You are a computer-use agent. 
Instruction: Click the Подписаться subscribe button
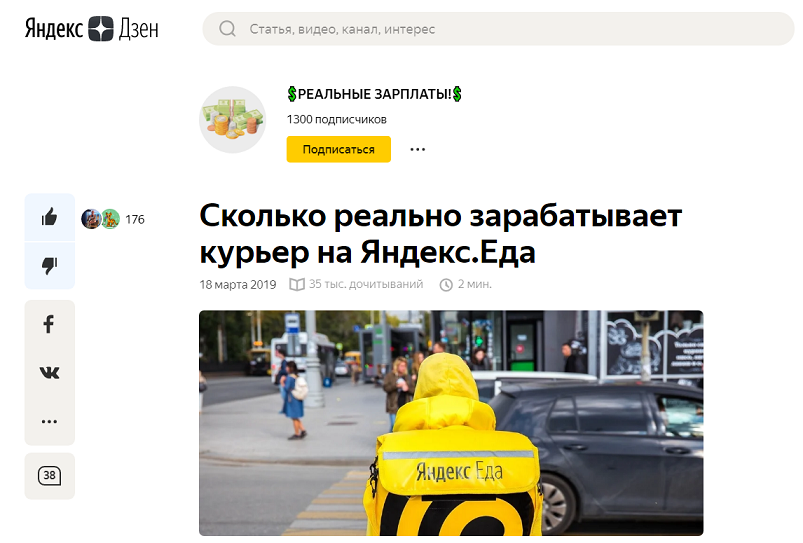(x=339, y=149)
